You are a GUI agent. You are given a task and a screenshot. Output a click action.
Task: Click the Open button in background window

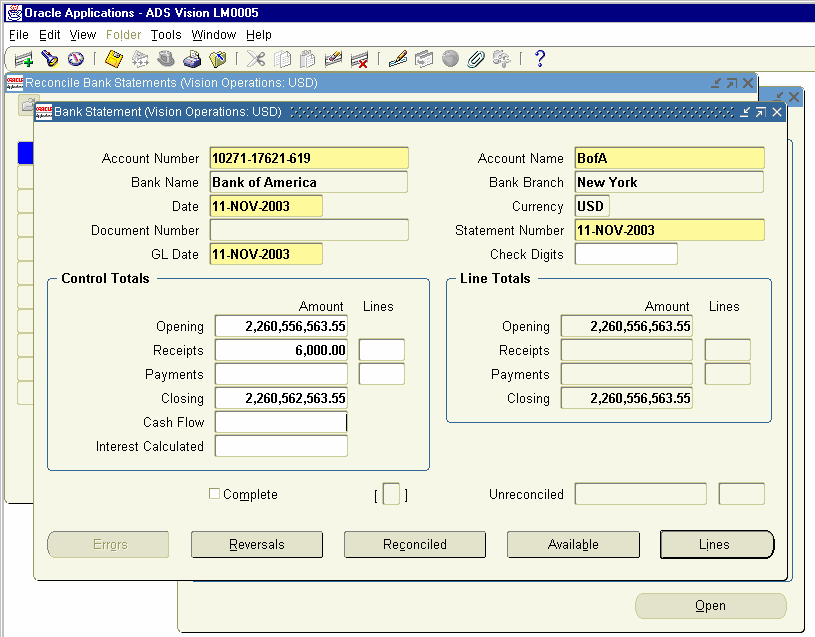pyautogui.click(x=711, y=606)
